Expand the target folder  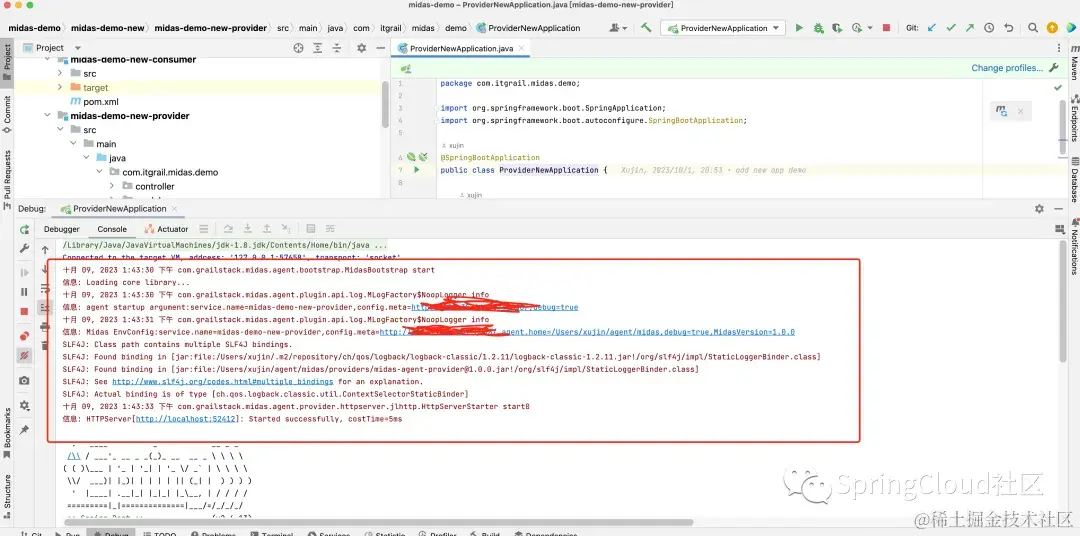(x=60, y=87)
